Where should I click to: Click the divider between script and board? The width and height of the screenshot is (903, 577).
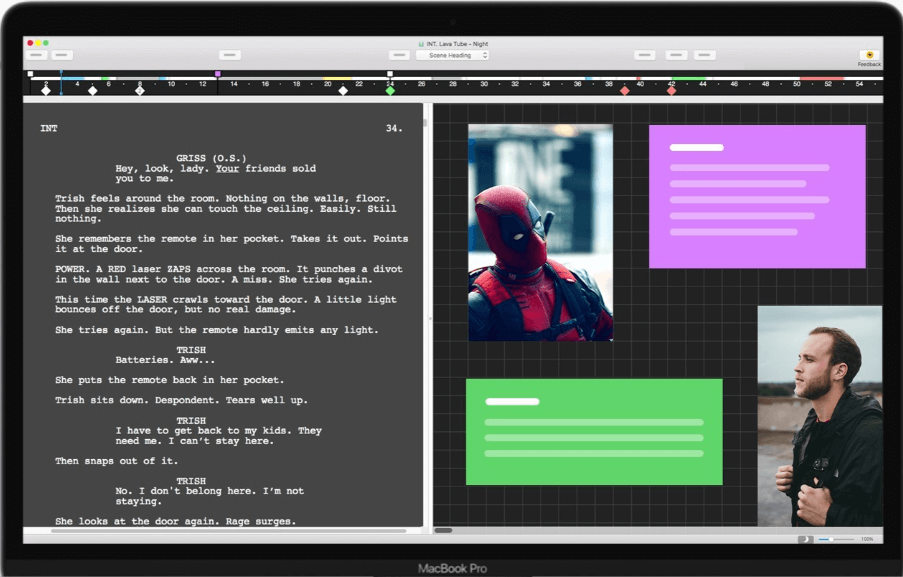pos(428,318)
